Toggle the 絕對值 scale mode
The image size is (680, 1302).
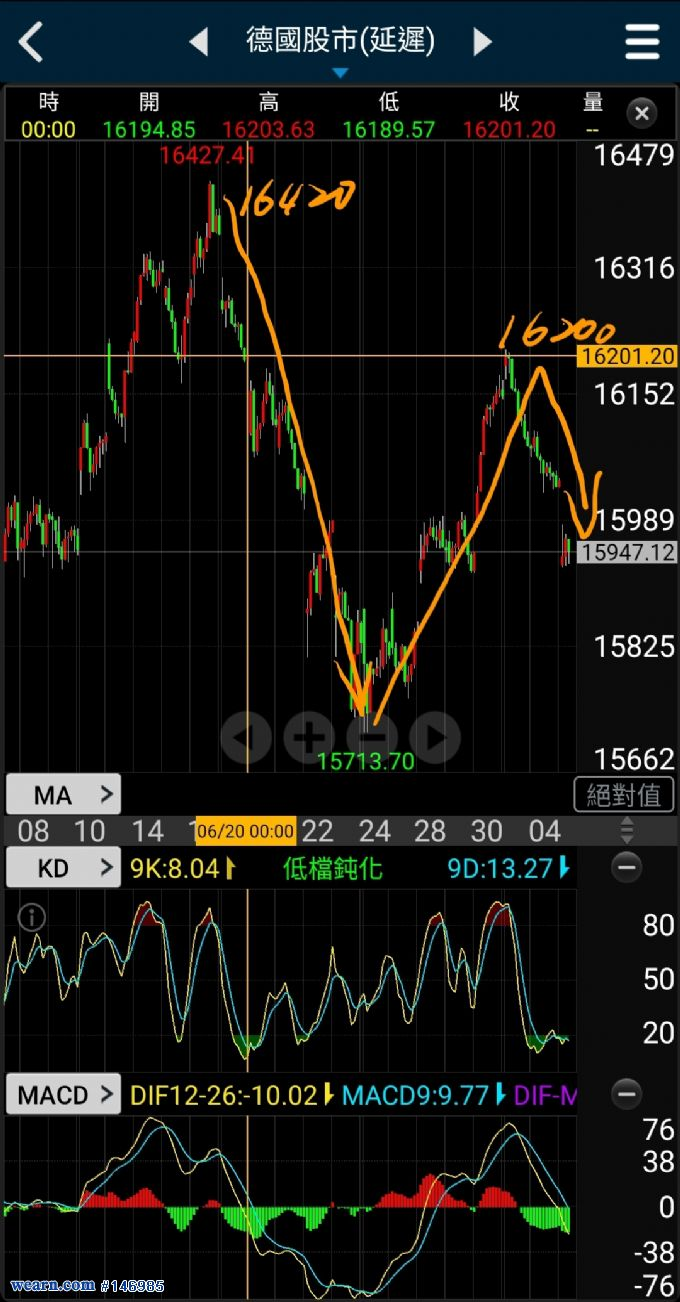(624, 795)
